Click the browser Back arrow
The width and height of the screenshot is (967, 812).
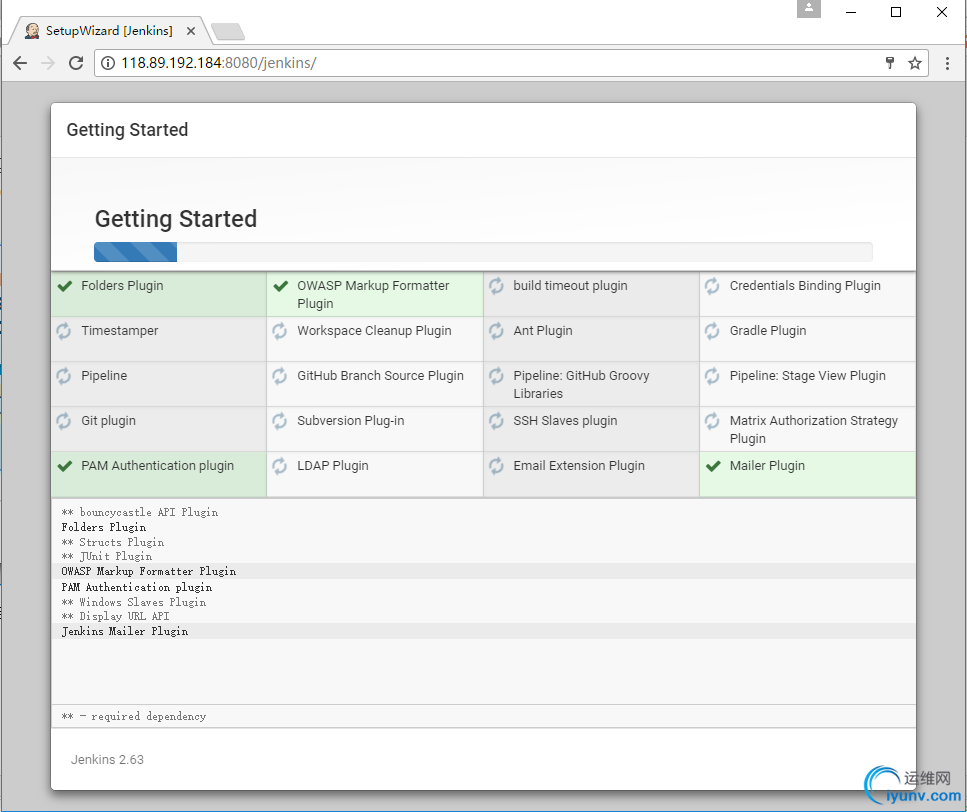(20, 63)
